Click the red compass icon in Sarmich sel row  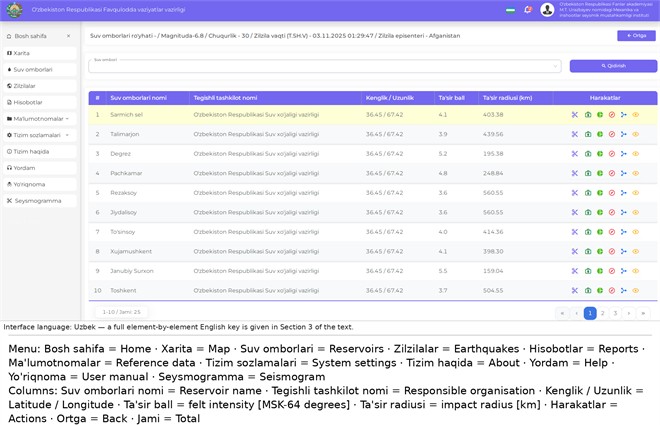tap(612, 114)
